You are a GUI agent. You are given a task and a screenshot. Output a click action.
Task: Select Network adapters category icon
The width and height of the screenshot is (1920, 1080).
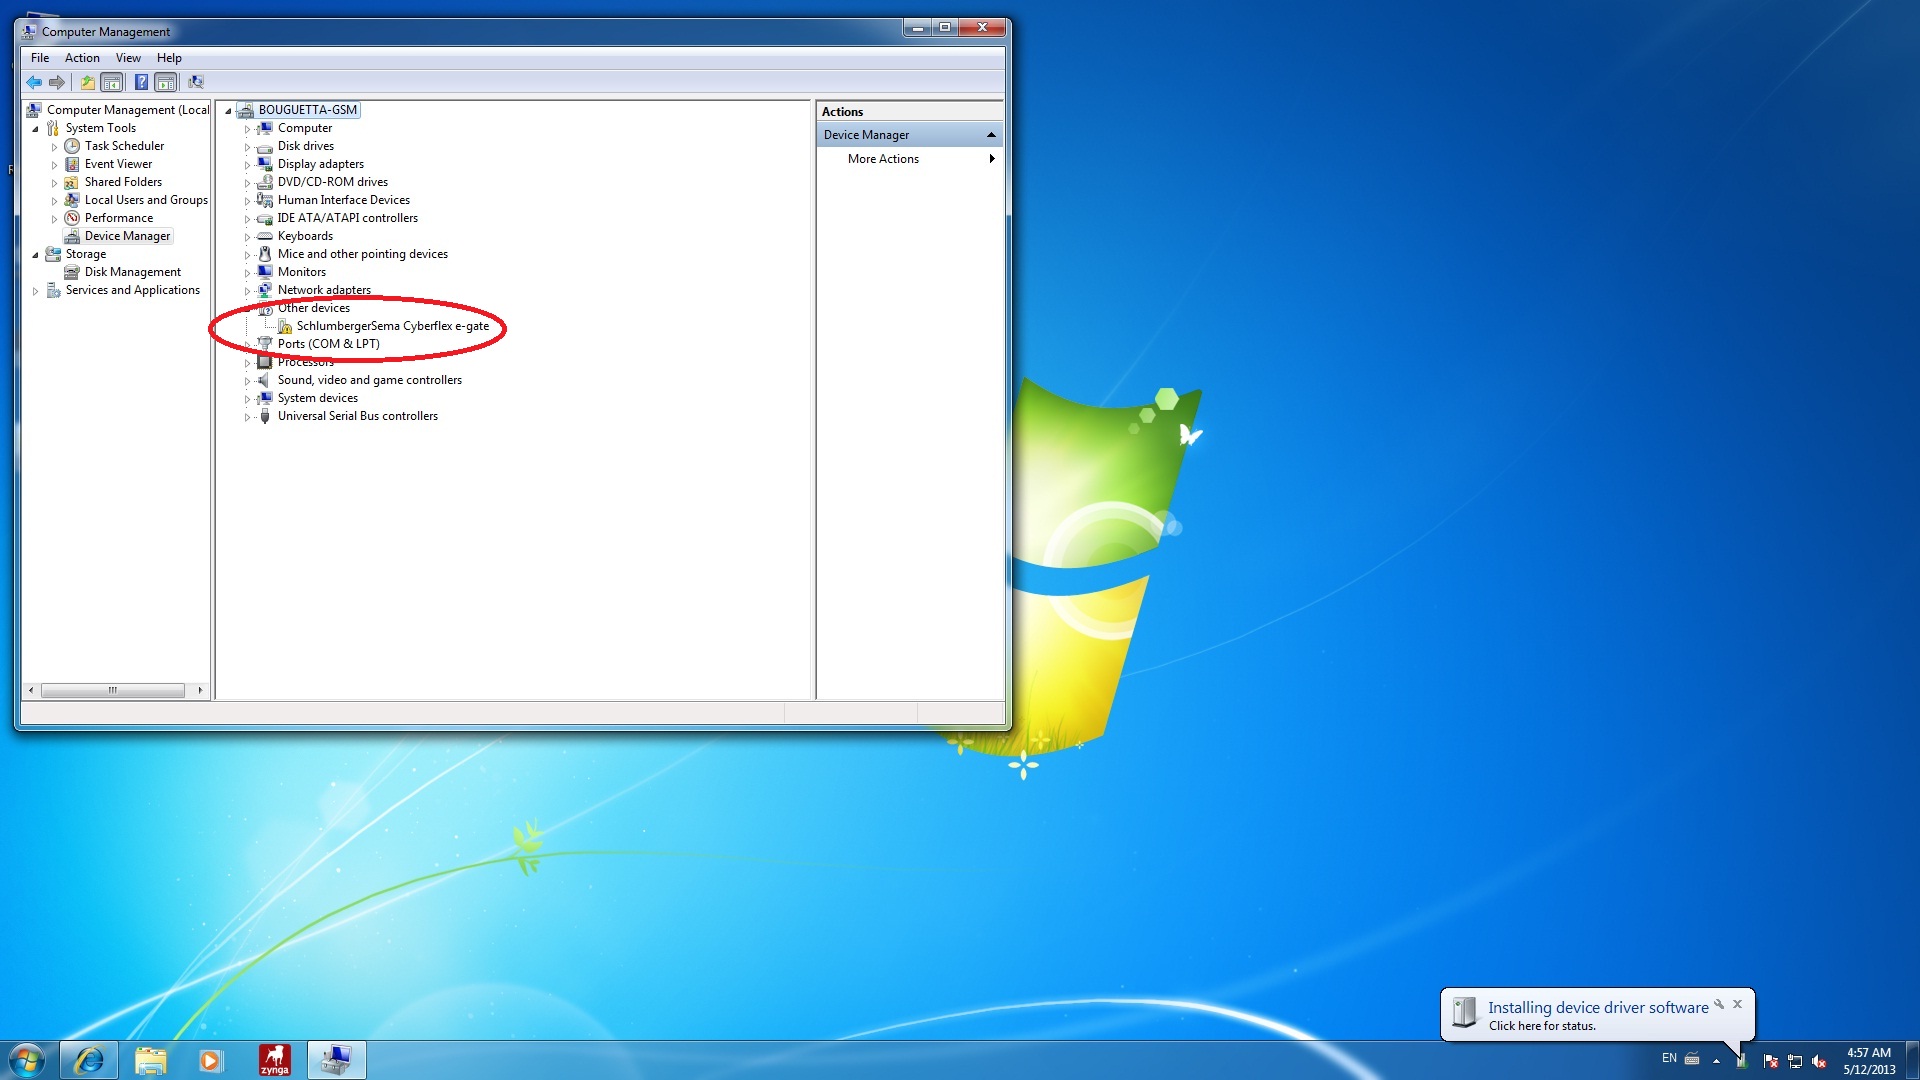[265, 290]
